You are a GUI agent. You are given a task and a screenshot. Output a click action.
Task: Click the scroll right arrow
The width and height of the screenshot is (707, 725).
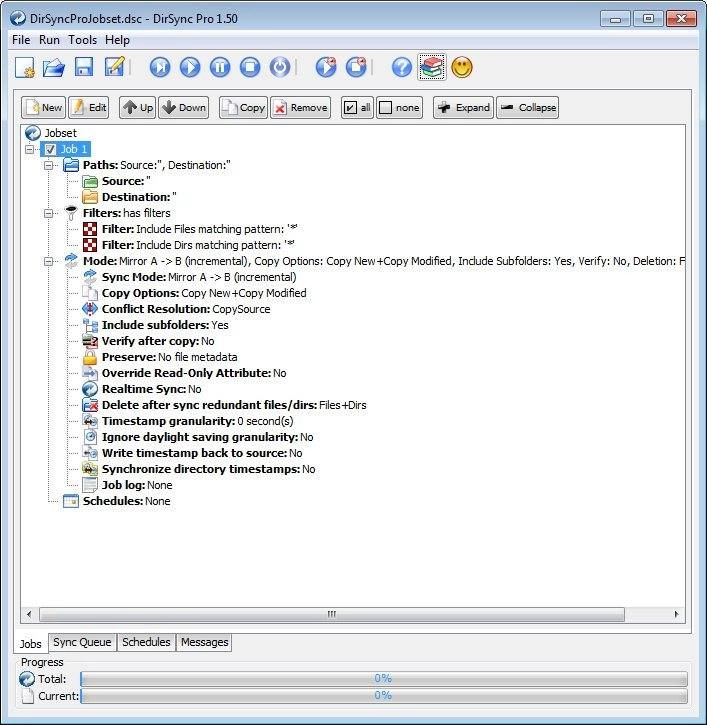(x=676, y=614)
